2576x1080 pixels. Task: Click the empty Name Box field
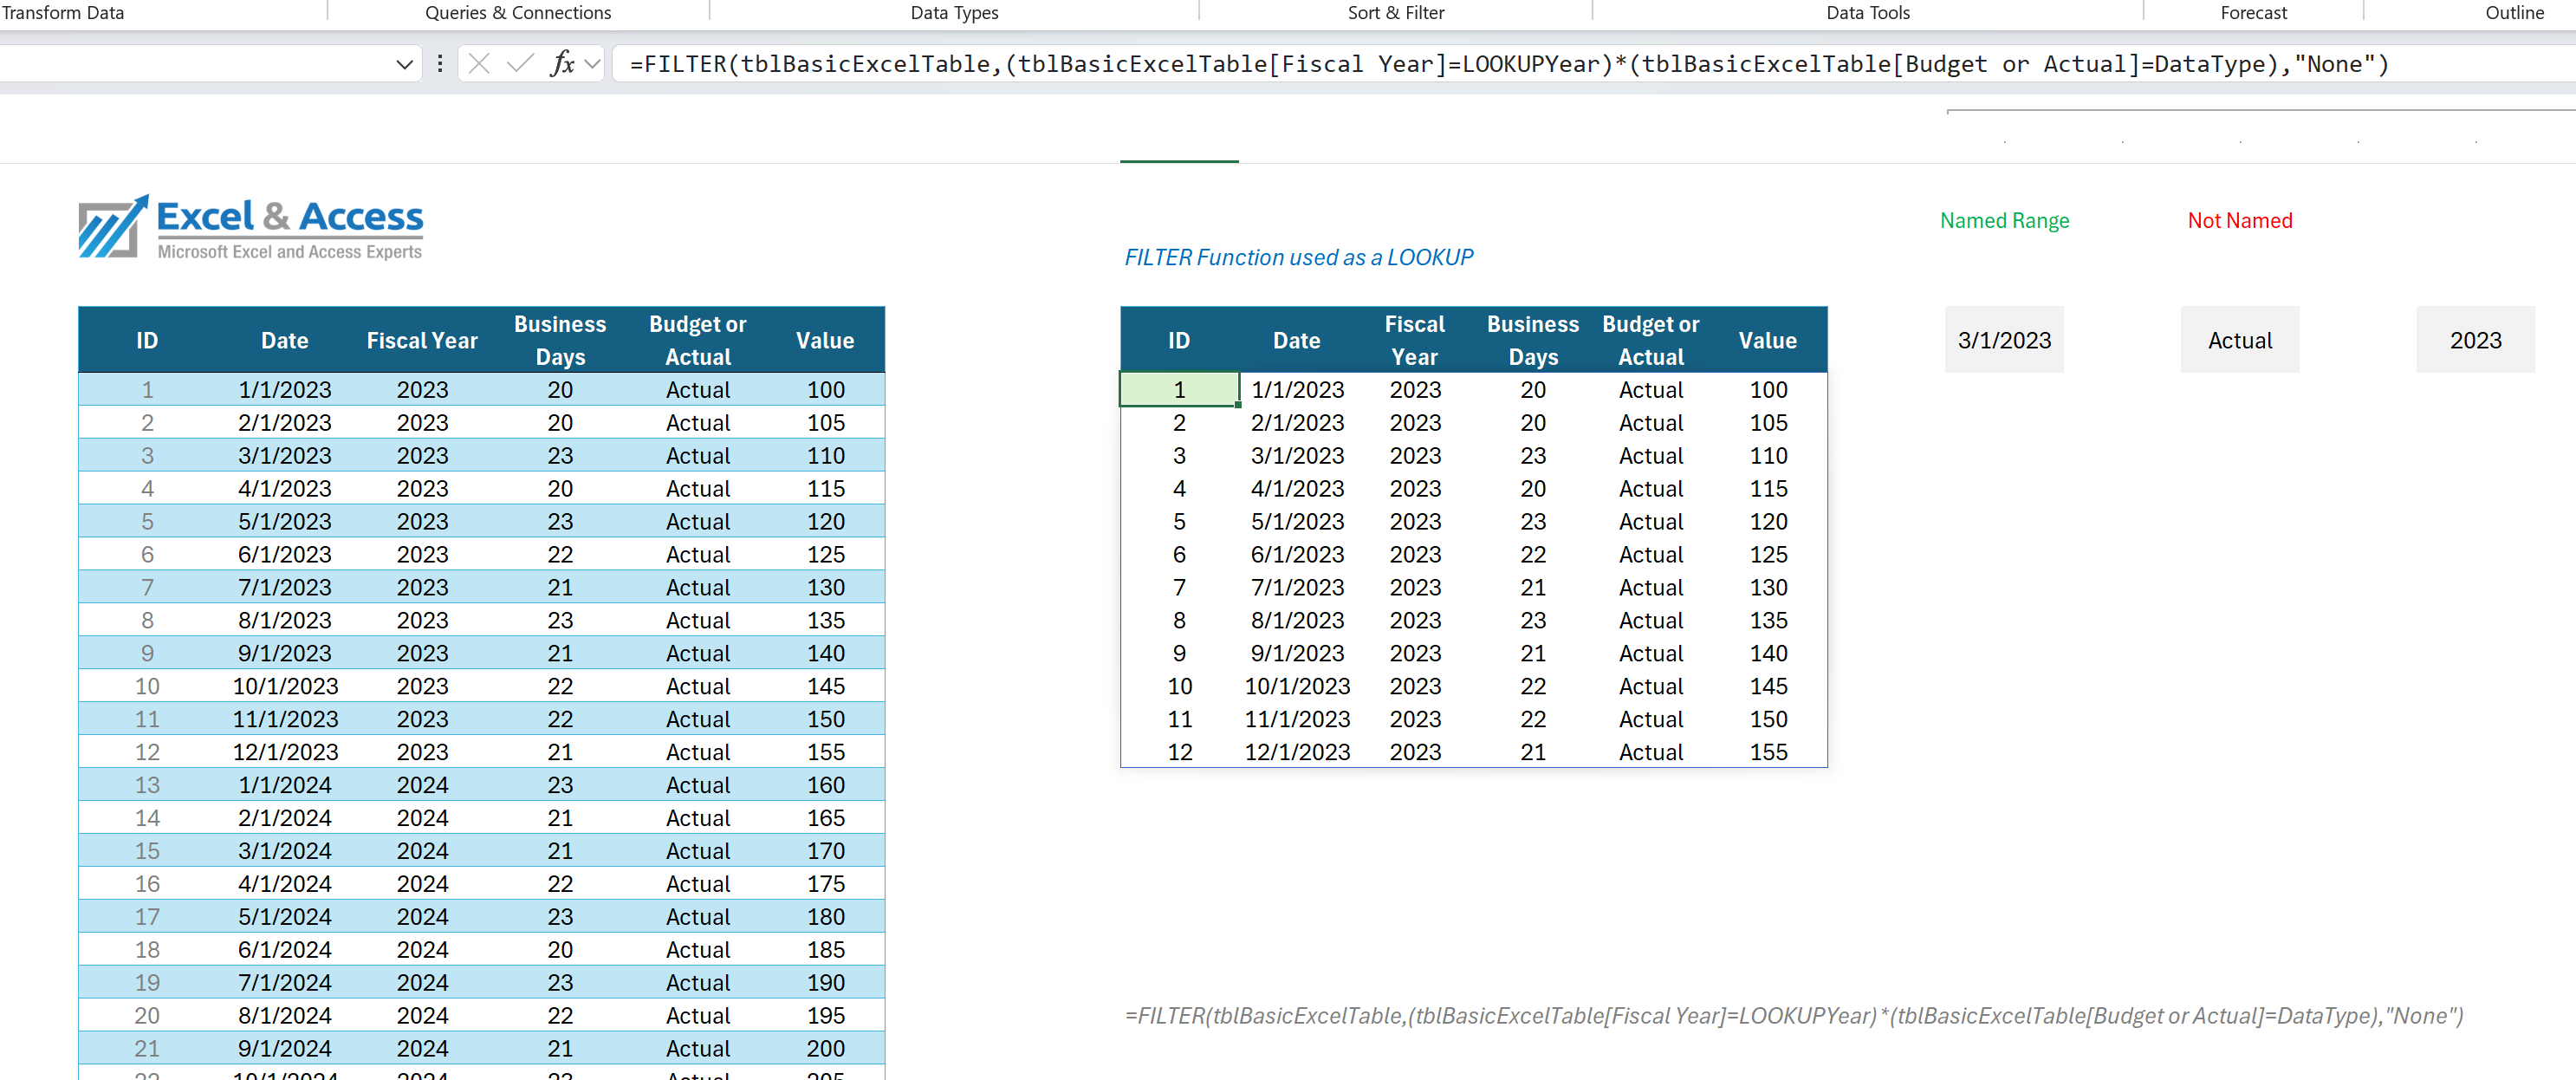pos(195,64)
